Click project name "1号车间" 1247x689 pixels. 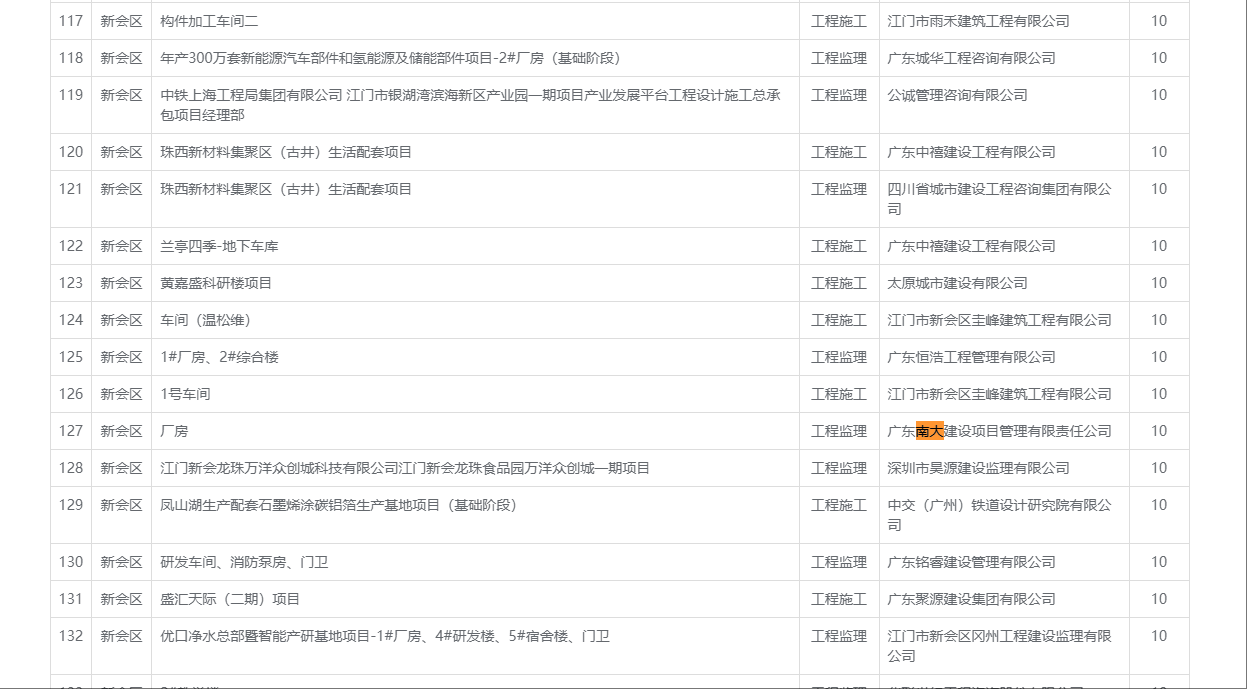coord(185,394)
